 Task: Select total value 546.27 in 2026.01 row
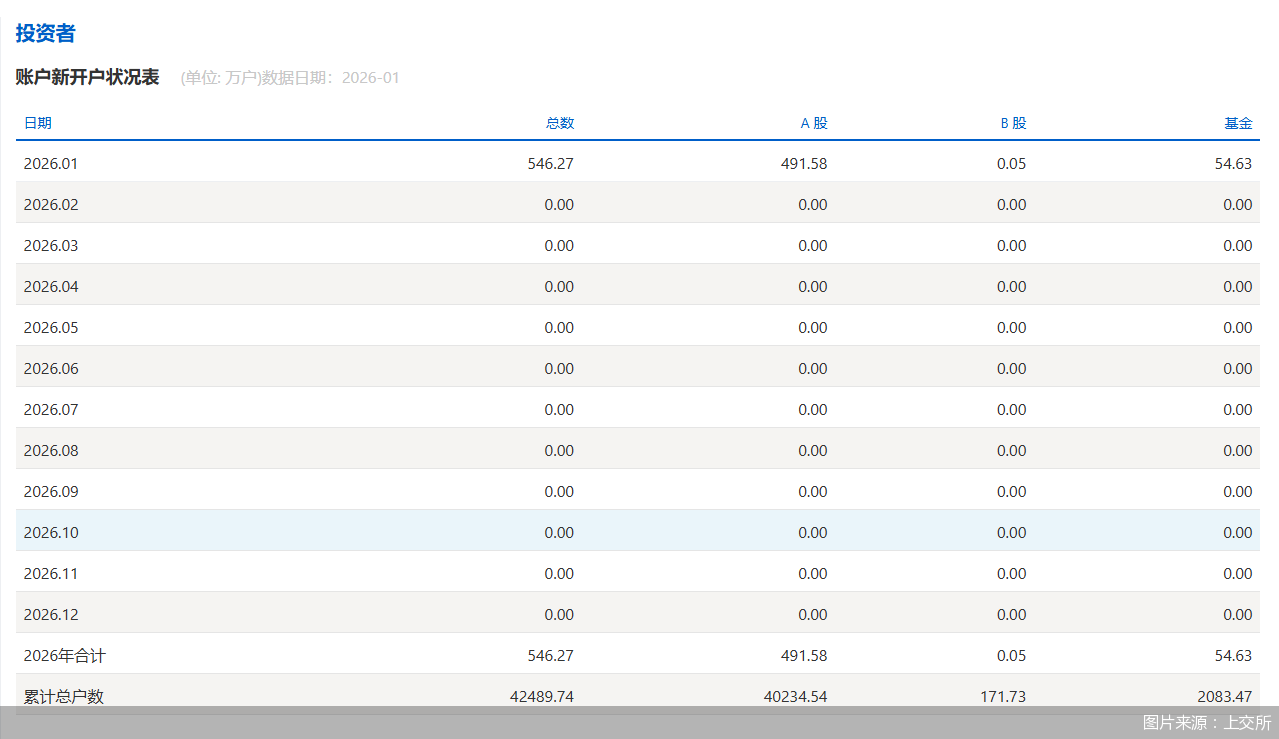click(x=551, y=163)
